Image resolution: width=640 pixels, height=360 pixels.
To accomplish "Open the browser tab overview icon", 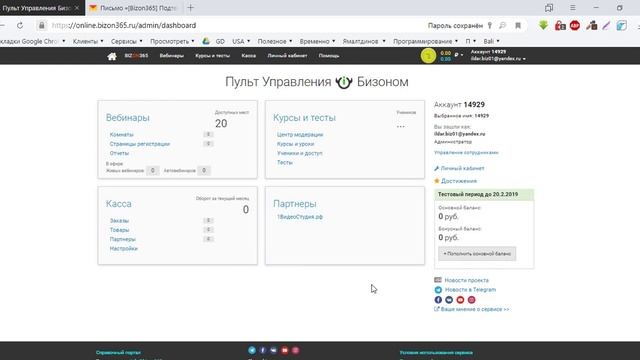I will [549, 8].
